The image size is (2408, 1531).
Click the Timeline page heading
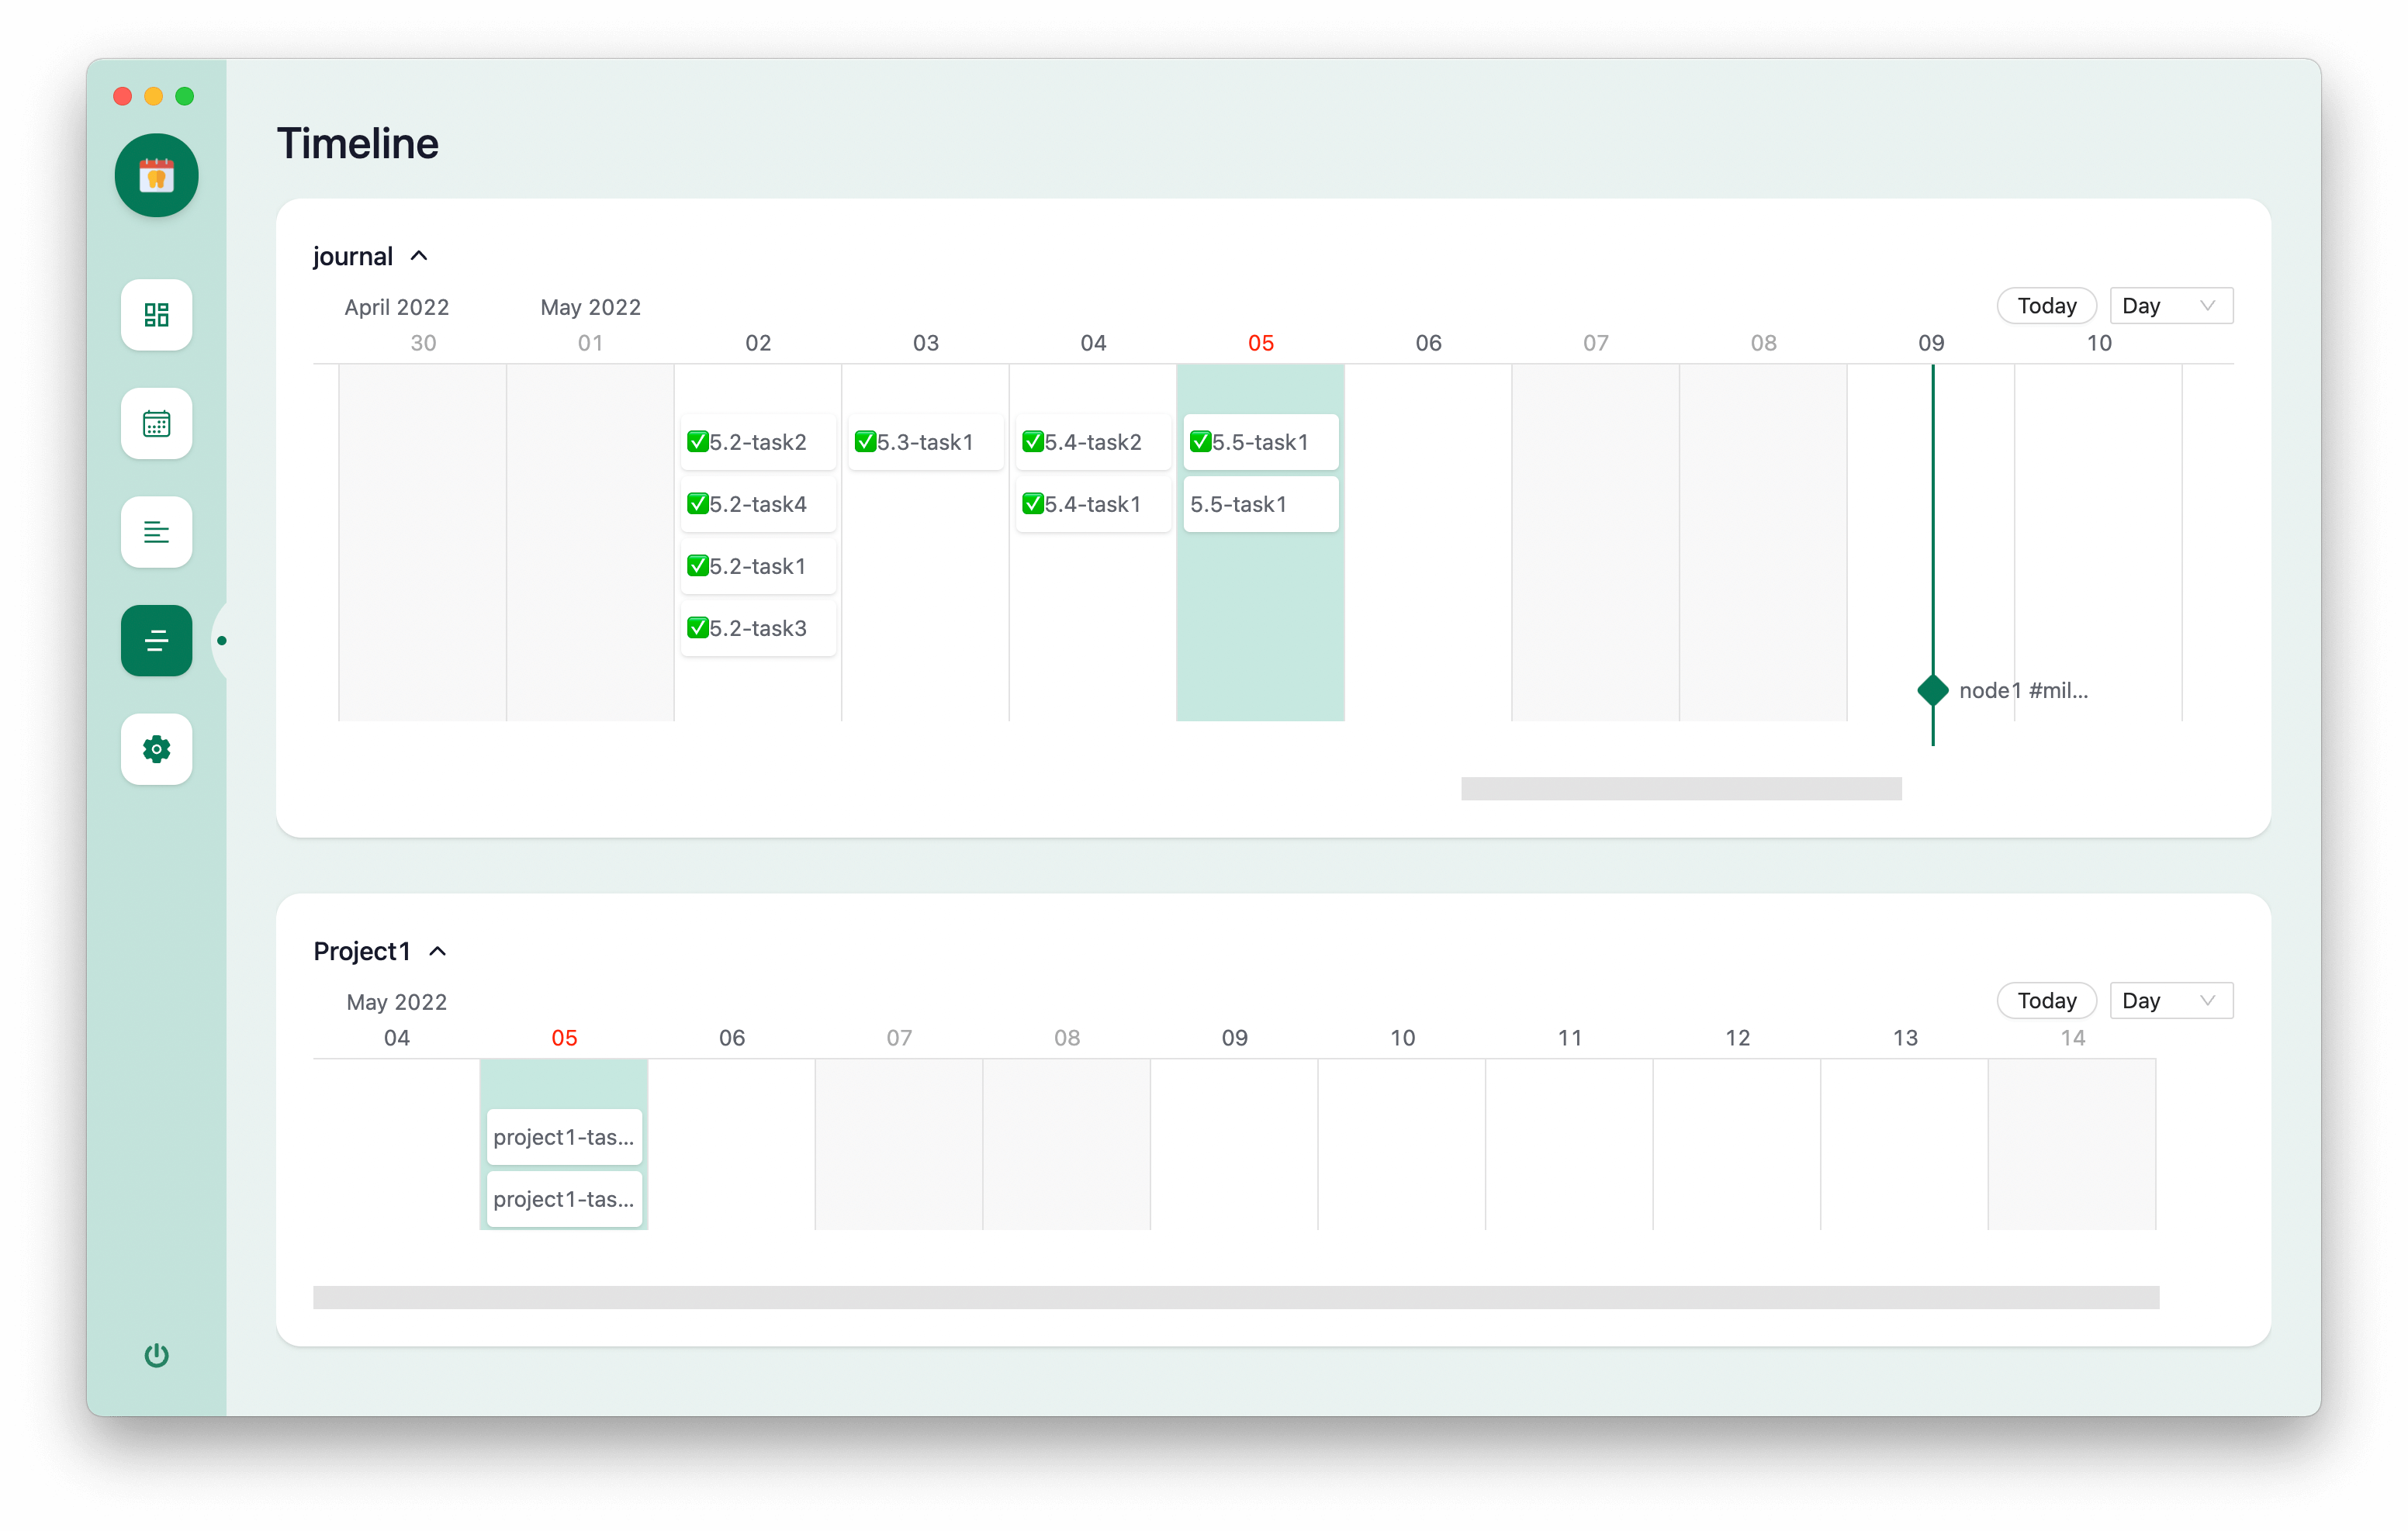click(358, 143)
